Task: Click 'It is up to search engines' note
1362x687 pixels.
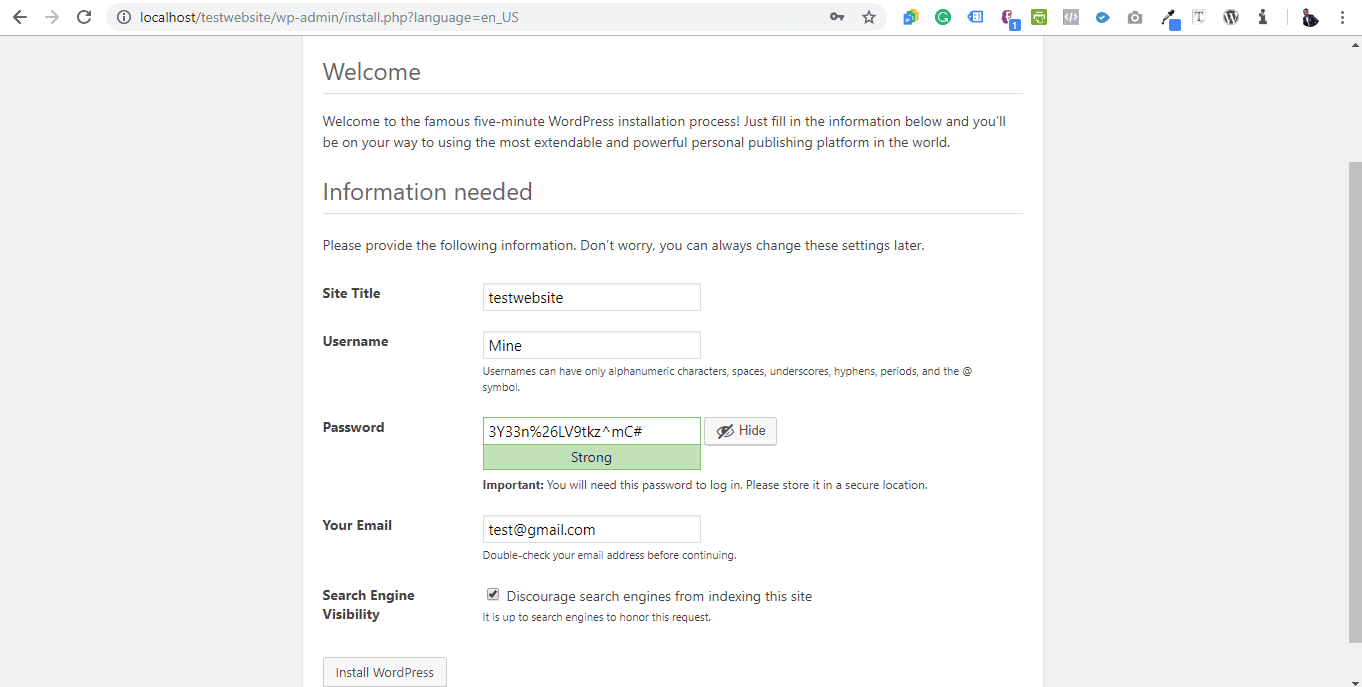Action: click(596, 617)
